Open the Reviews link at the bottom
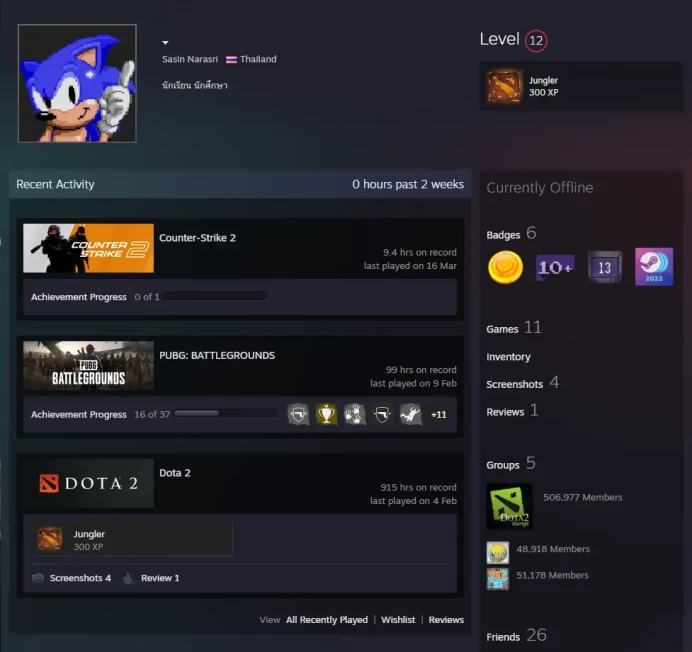 coord(446,620)
